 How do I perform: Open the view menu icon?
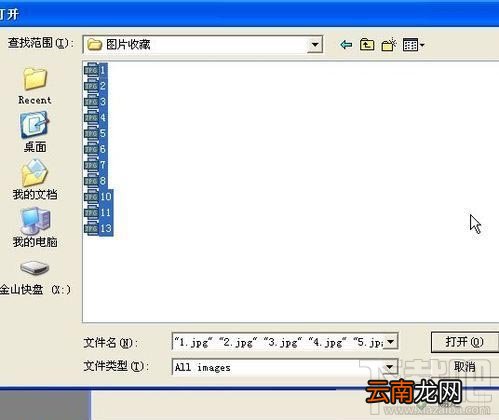[413, 44]
